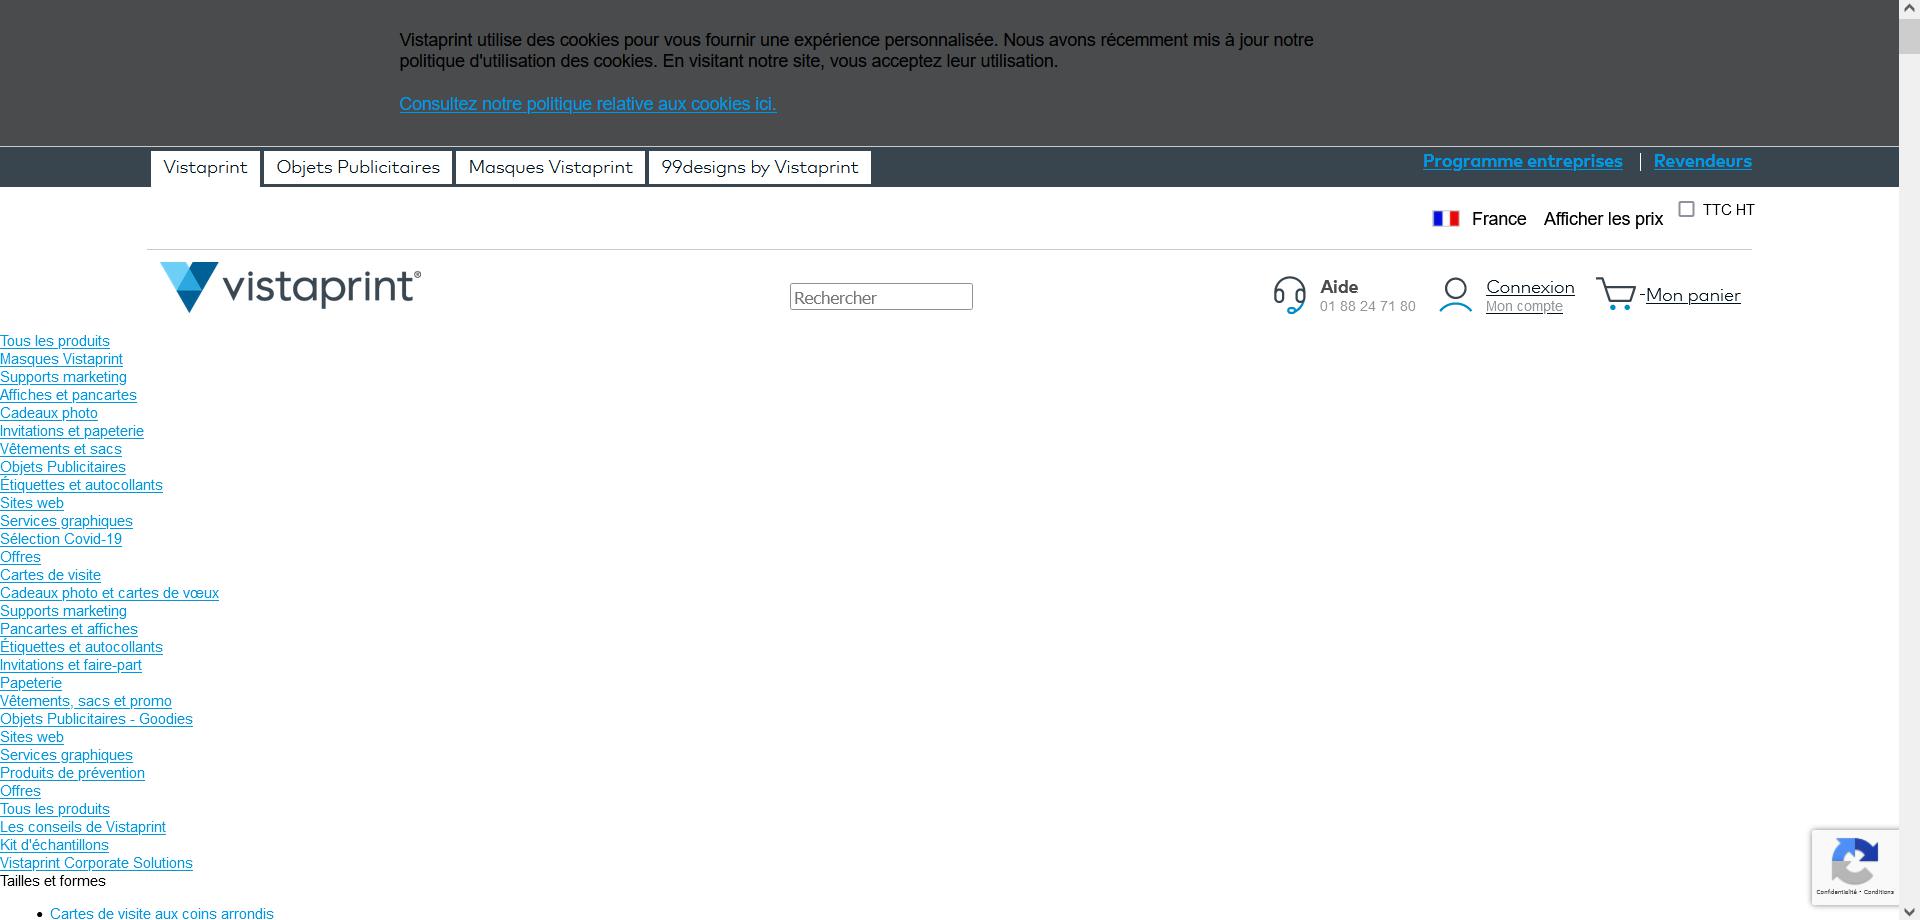This screenshot has height=920, width=1920.
Task: Expand the Tous les produits category
Action: [55, 341]
